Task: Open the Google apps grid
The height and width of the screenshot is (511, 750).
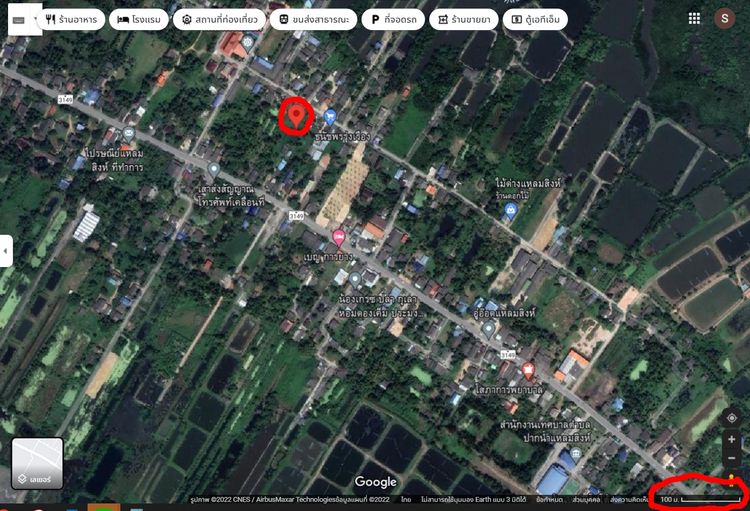Action: click(694, 18)
